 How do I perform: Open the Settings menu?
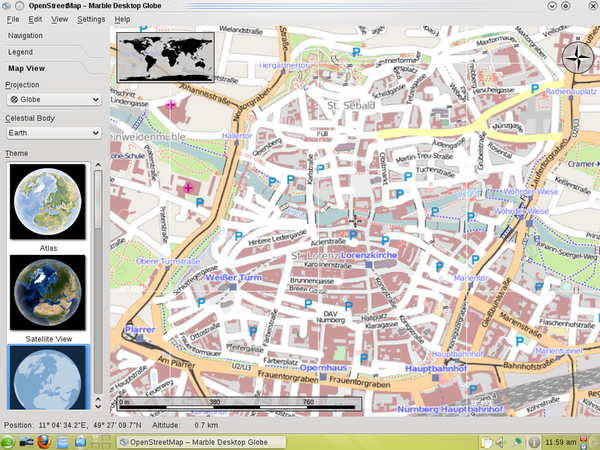tap(91, 19)
